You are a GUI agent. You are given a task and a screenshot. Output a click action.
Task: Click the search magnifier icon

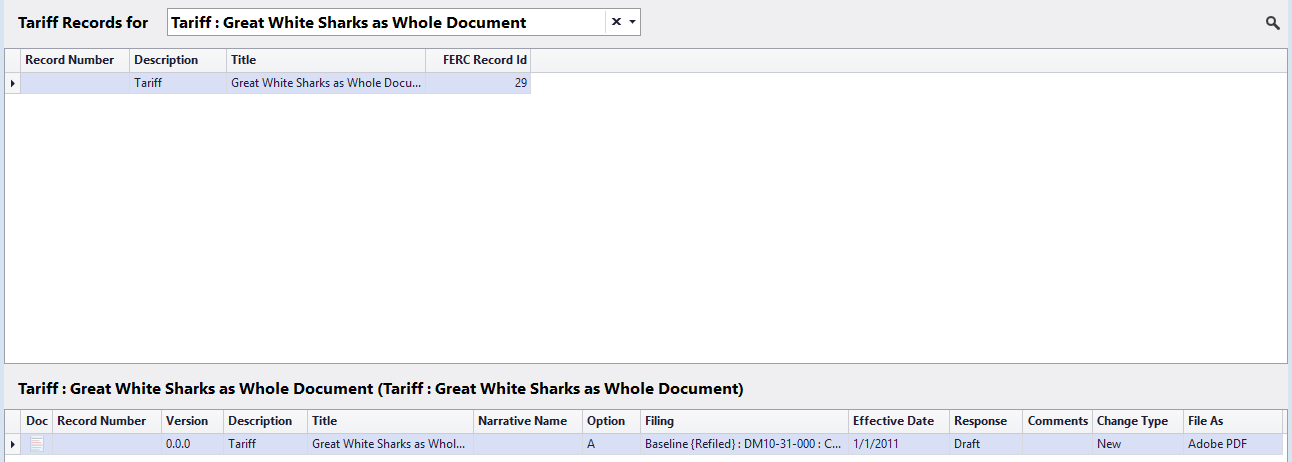[x=1272, y=23]
